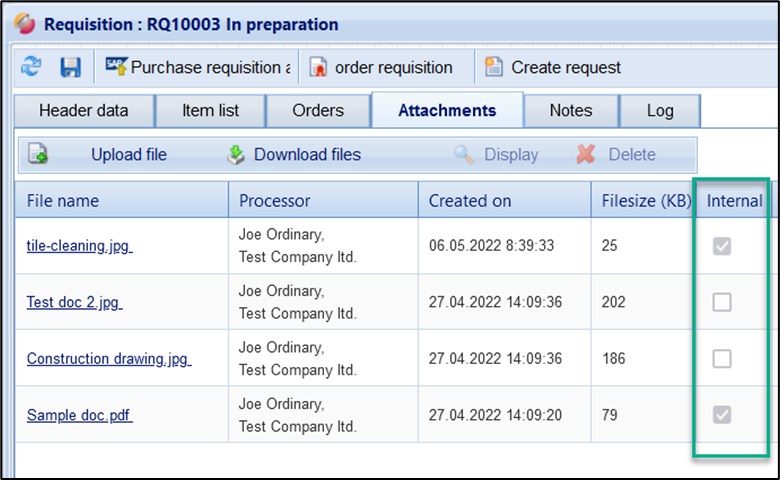780x480 pixels.
Task: Open the Log tab
Action: pos(659,111)
